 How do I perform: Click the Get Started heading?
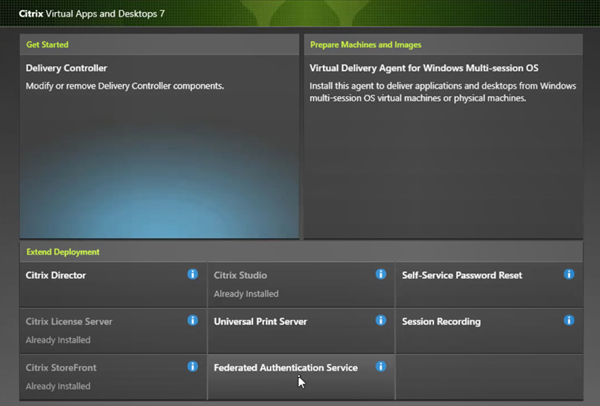point(47,45)
